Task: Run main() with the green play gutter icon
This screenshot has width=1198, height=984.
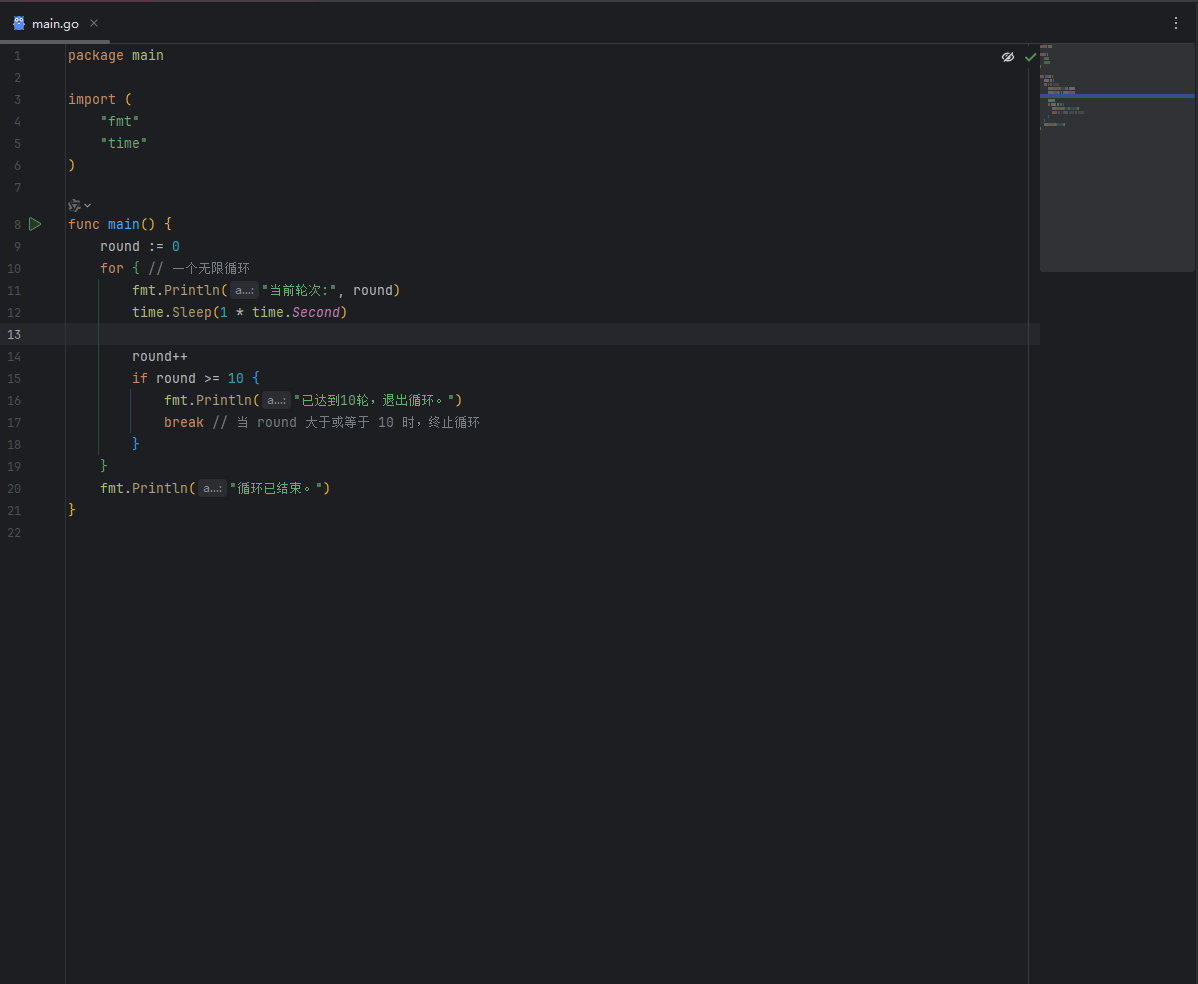Action: click(35, 224)
